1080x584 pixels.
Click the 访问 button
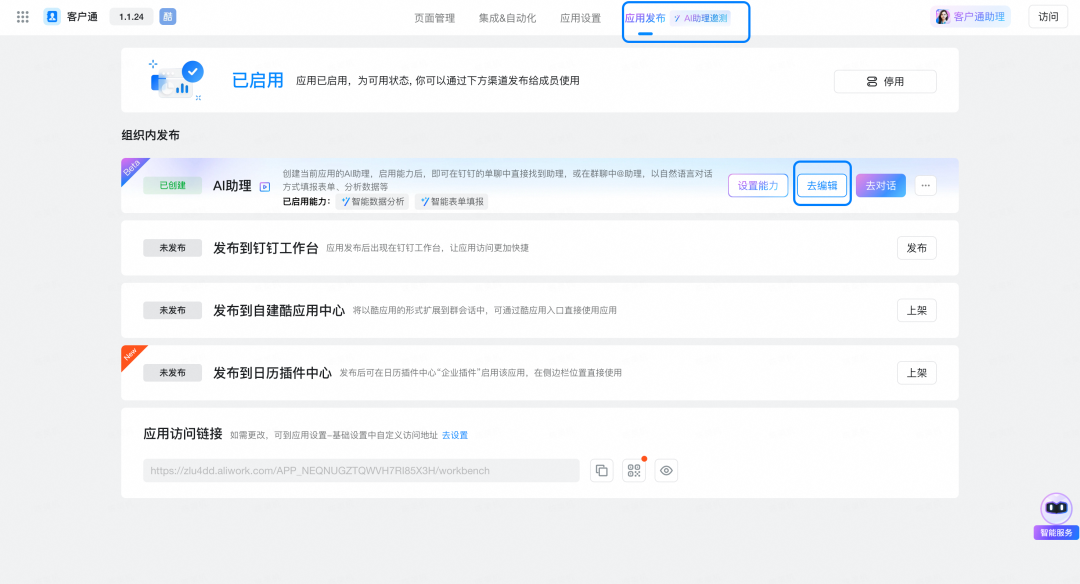[x=1048, y=17]
